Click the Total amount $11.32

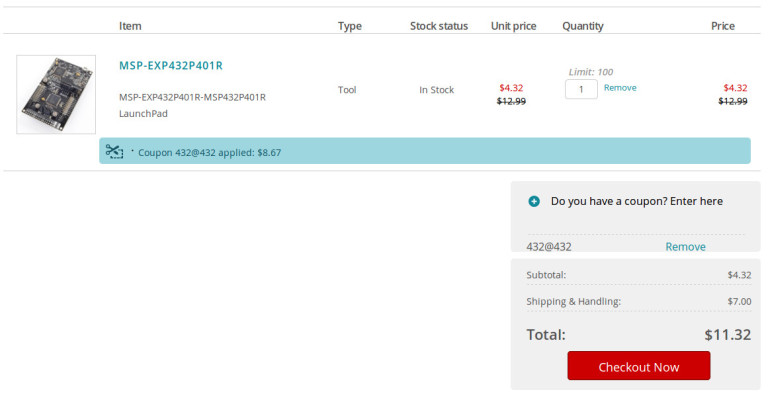click(x=727, y=335)
